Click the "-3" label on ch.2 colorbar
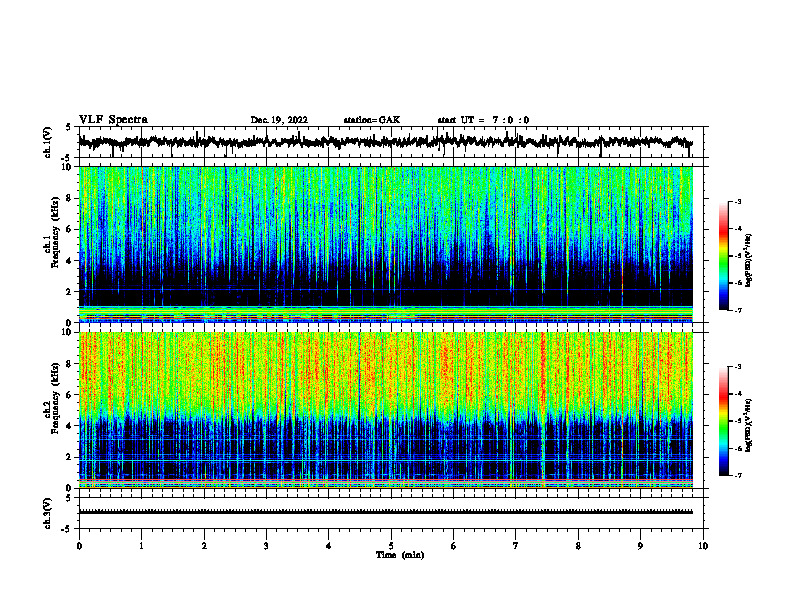 pyautogui.click(x=738, y=367)
